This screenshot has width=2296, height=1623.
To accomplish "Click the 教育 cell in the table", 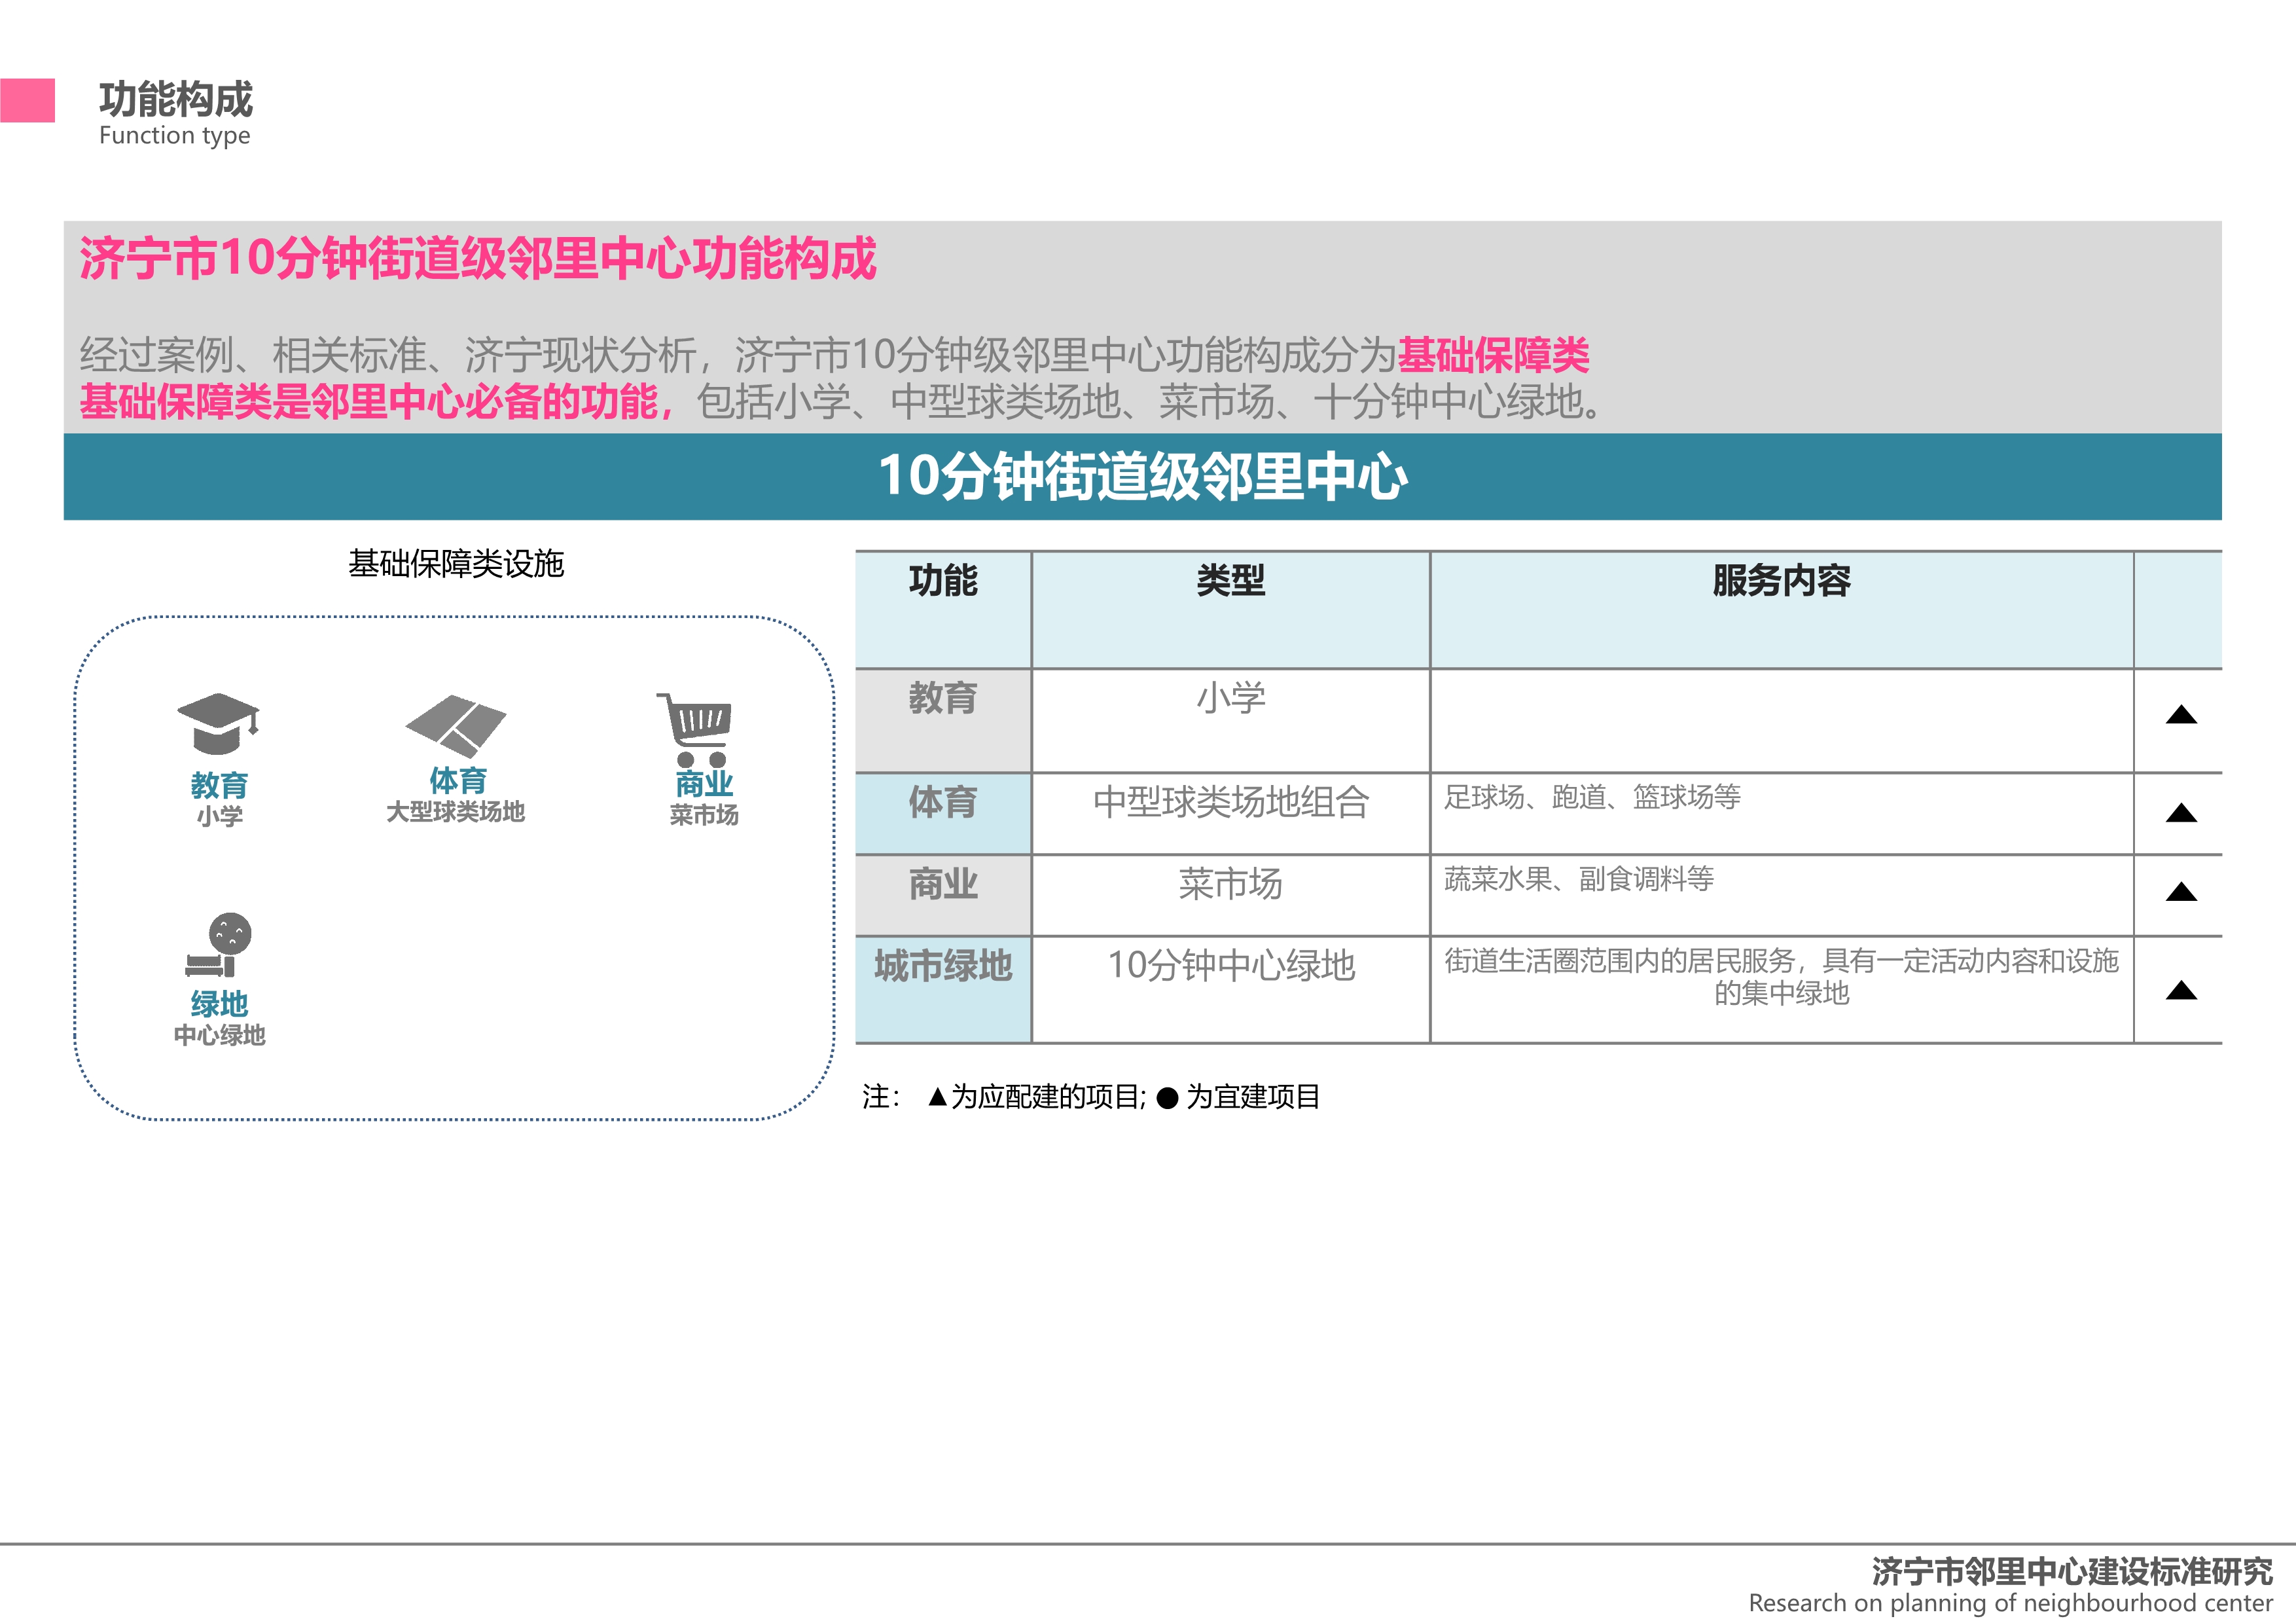I will 943,720.
